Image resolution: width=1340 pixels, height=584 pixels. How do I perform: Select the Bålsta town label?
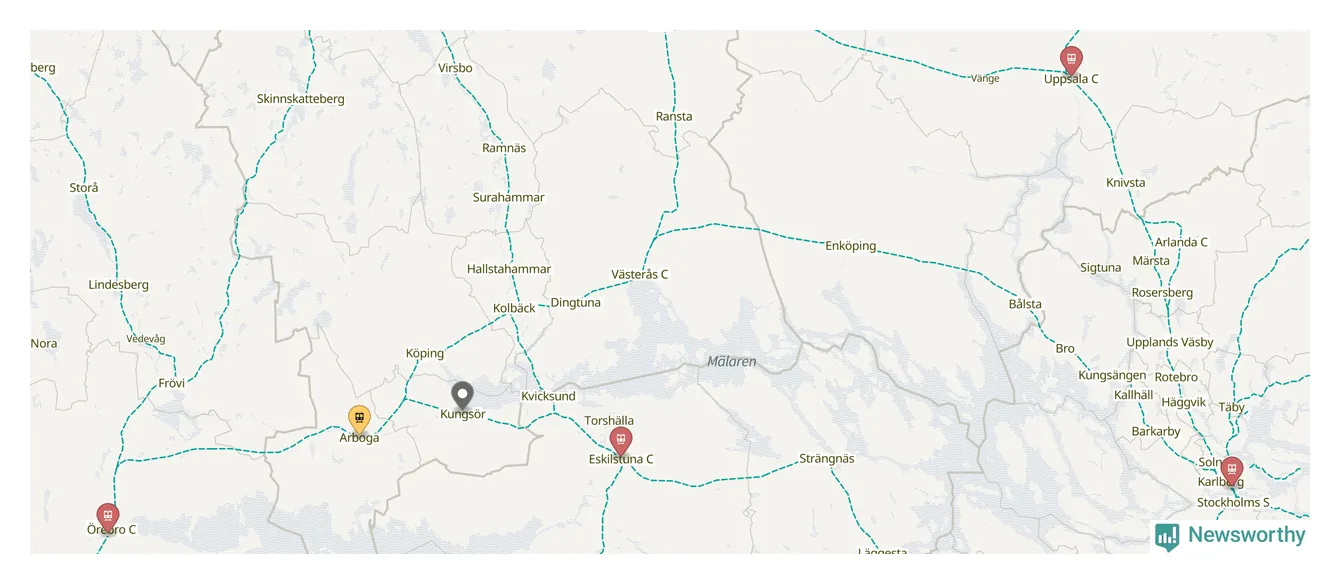(1025, 304)
